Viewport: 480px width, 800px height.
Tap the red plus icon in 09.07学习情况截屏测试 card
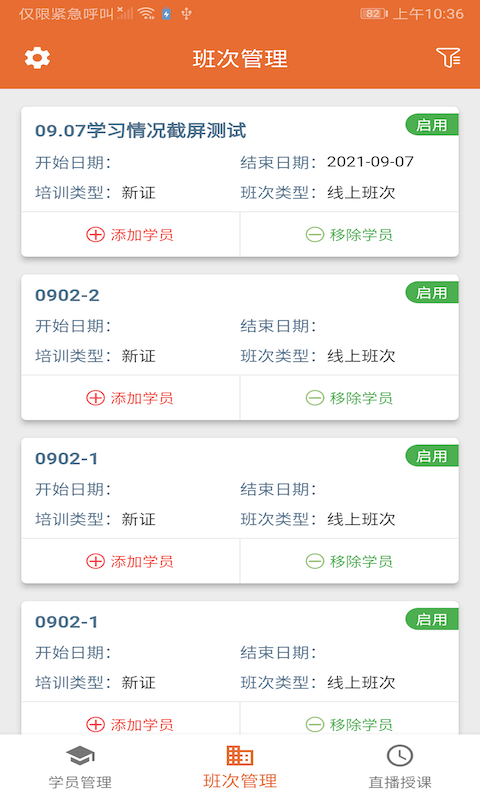pyautogui.click(x=95, y=235)
